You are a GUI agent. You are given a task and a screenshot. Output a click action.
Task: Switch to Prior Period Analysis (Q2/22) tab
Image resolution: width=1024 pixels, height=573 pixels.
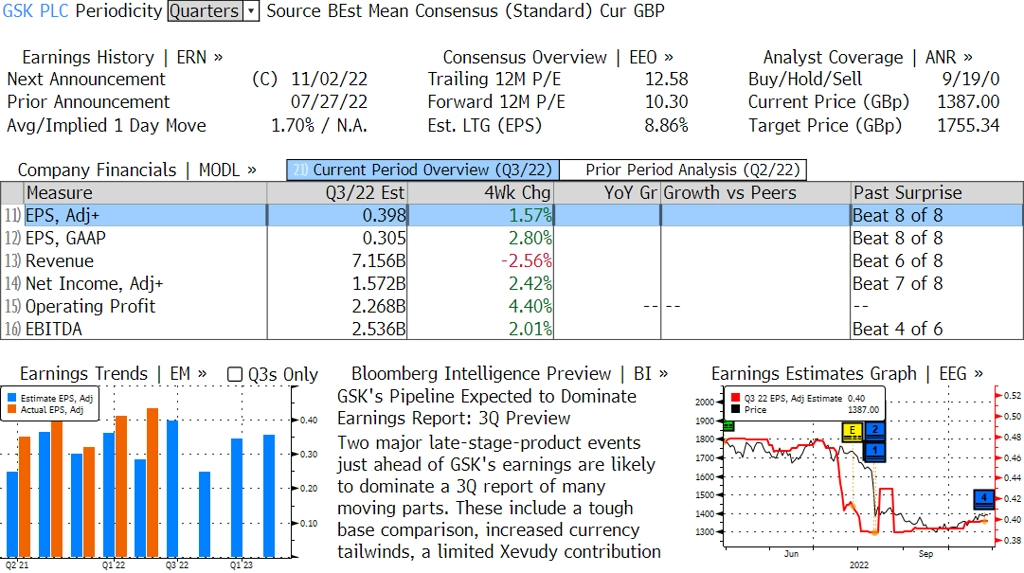click(x=683, y=170)
